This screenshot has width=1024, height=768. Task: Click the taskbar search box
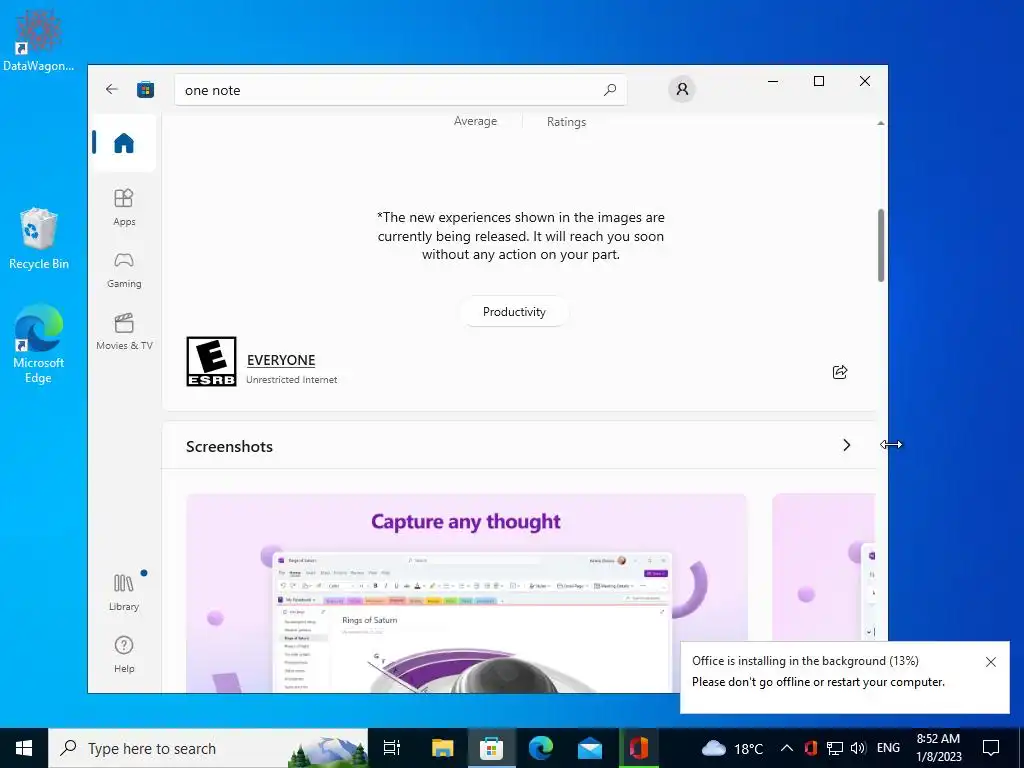[208, 748]
